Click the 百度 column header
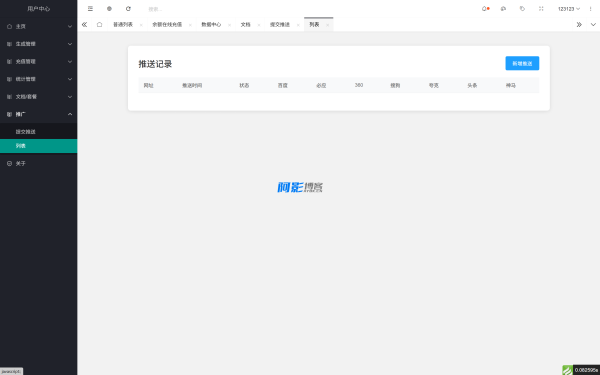600x375 pixels. pos(282,85)
